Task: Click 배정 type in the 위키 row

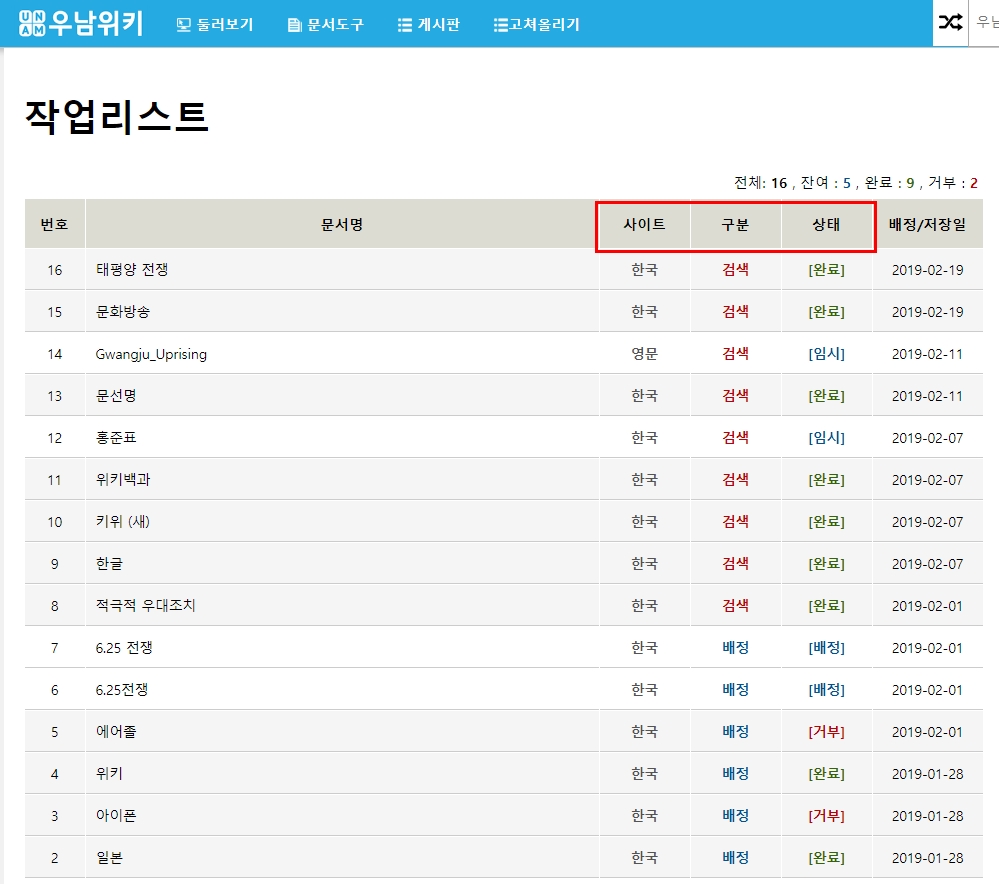Action: [x=735, y=774]
